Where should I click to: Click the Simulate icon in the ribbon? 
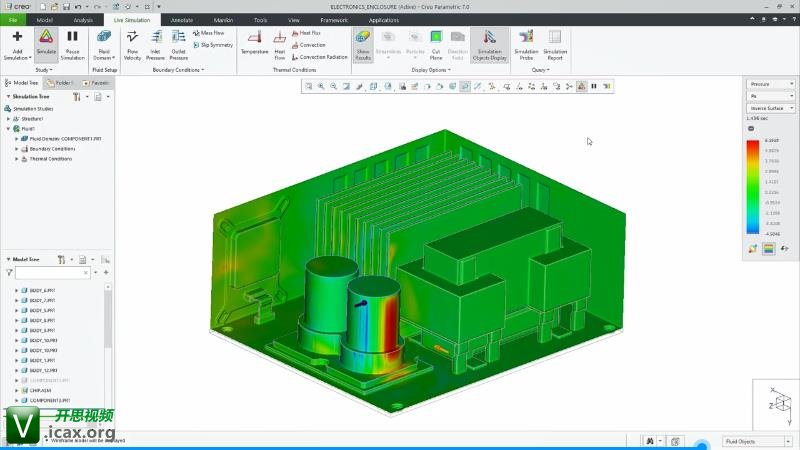pyautogui.click(x=46, y=44)
